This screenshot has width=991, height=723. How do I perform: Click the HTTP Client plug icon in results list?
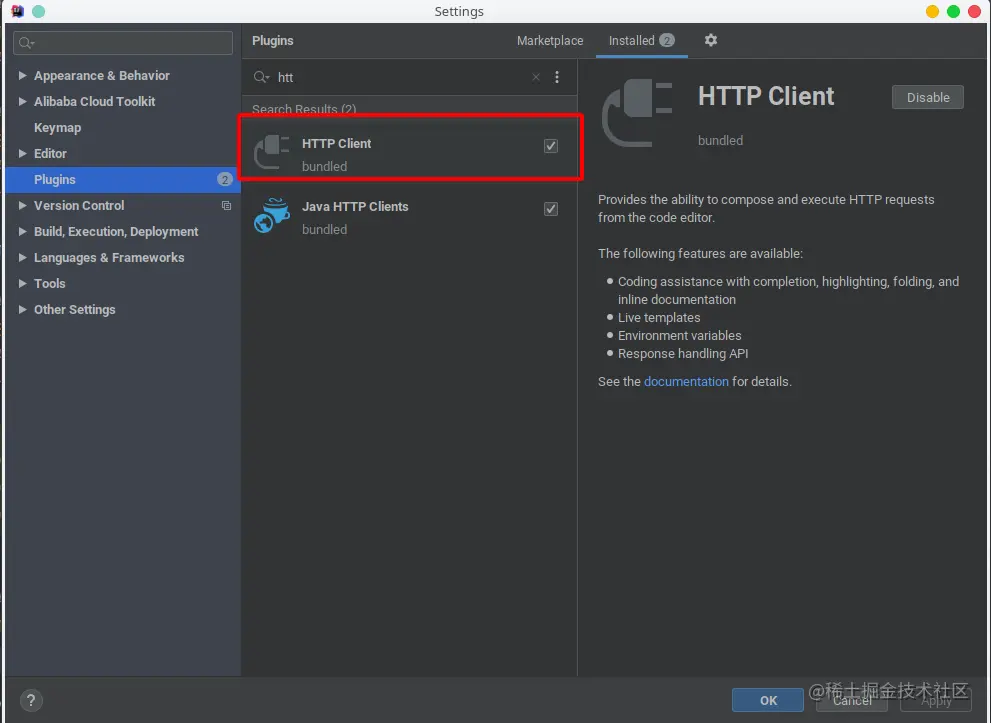[x=272, y=153]
